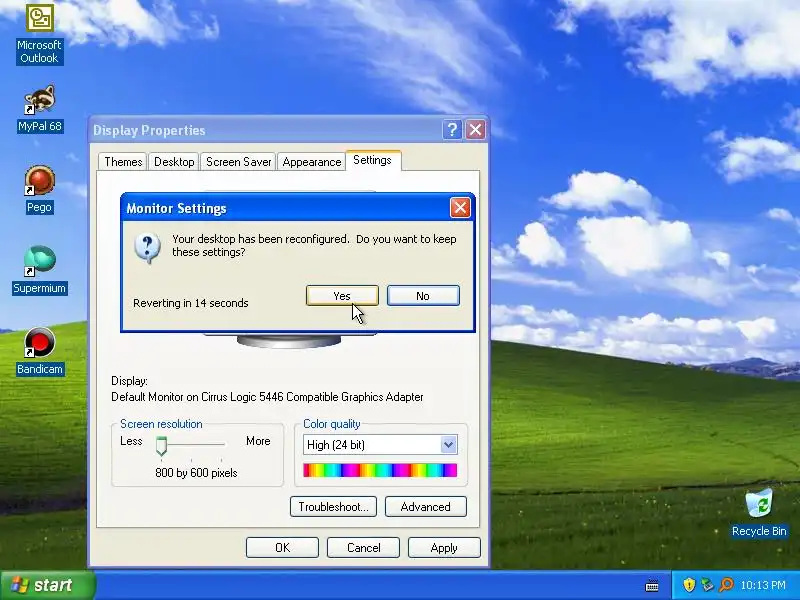Open the Microsoft Outlook desktop icon
This screenshot has width=800, height=600.
click(x=39, y=34)
